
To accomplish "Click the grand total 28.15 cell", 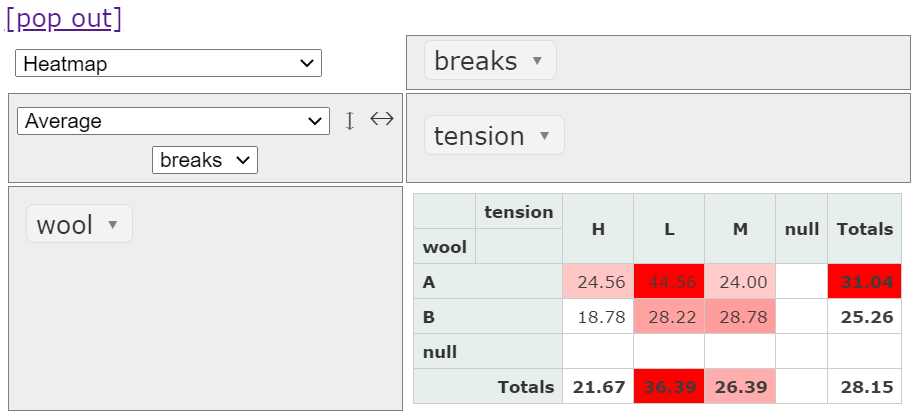I will (865, 387).
